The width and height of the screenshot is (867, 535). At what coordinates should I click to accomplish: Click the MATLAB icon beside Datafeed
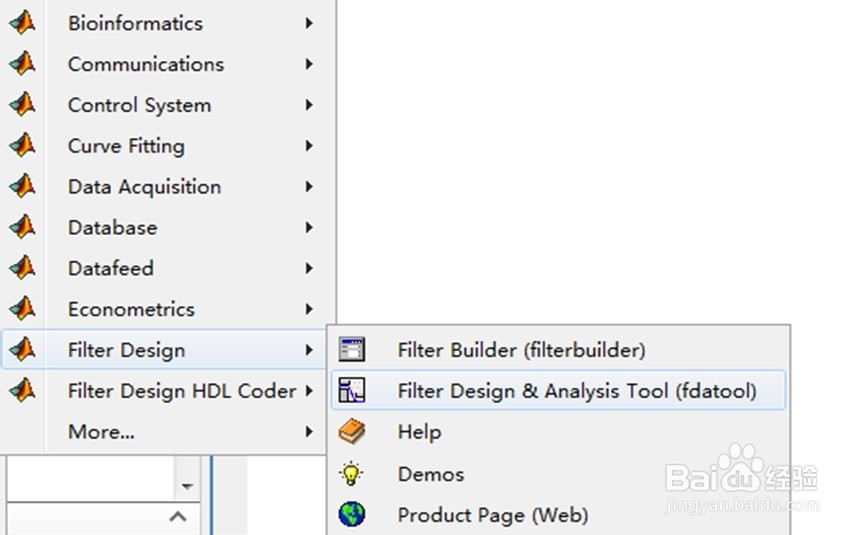(23, 268)
